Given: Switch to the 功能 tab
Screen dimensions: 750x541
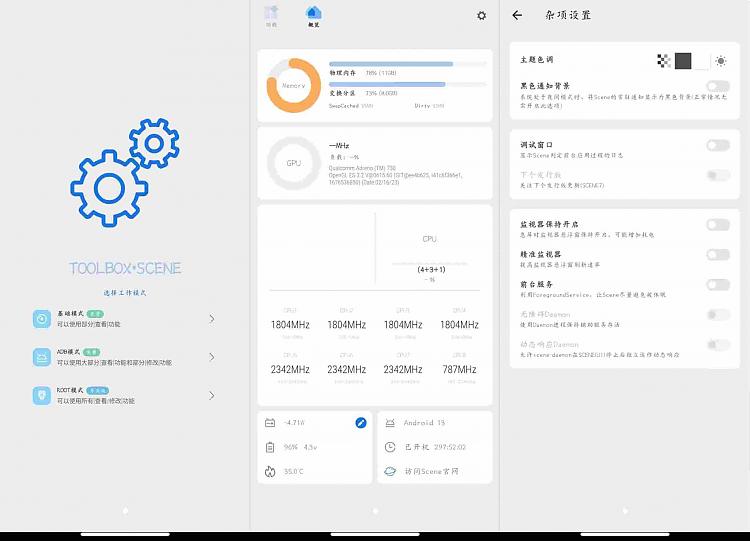Looking at the screenshot, I should pyautogui.click(x=270, y=16).
